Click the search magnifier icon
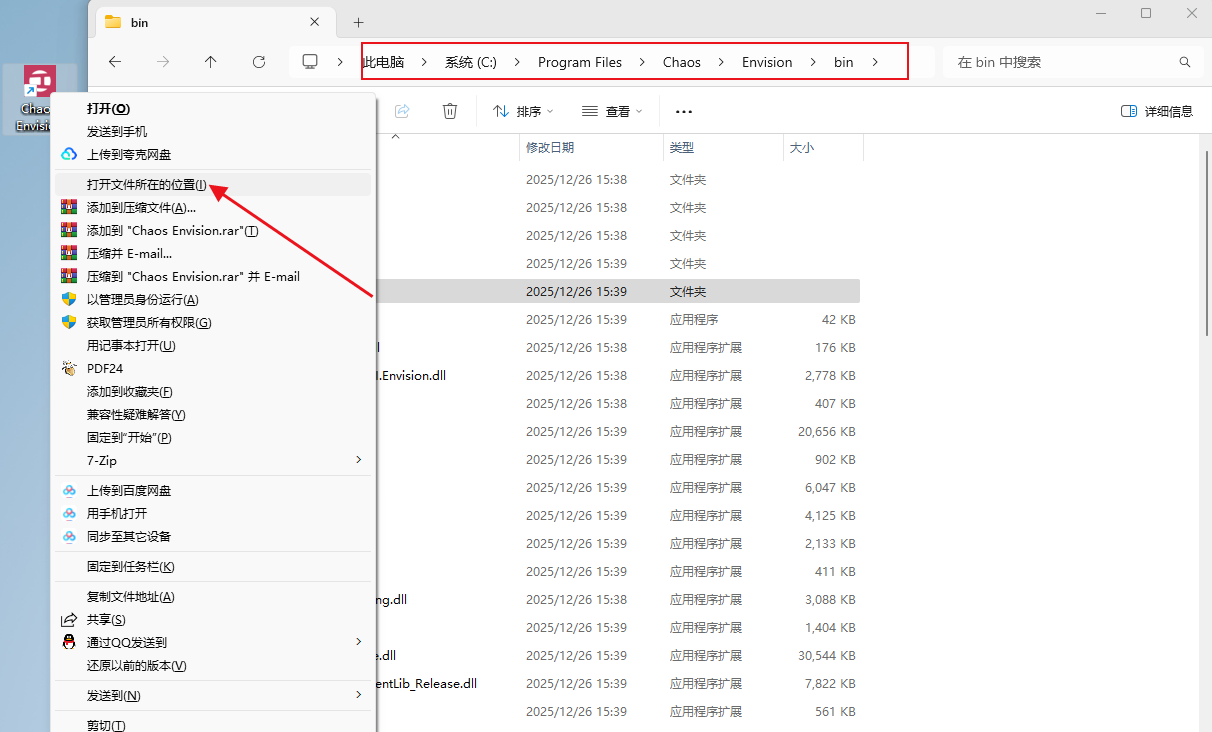The image size is (1212, 732). [x=1185, y=62]
